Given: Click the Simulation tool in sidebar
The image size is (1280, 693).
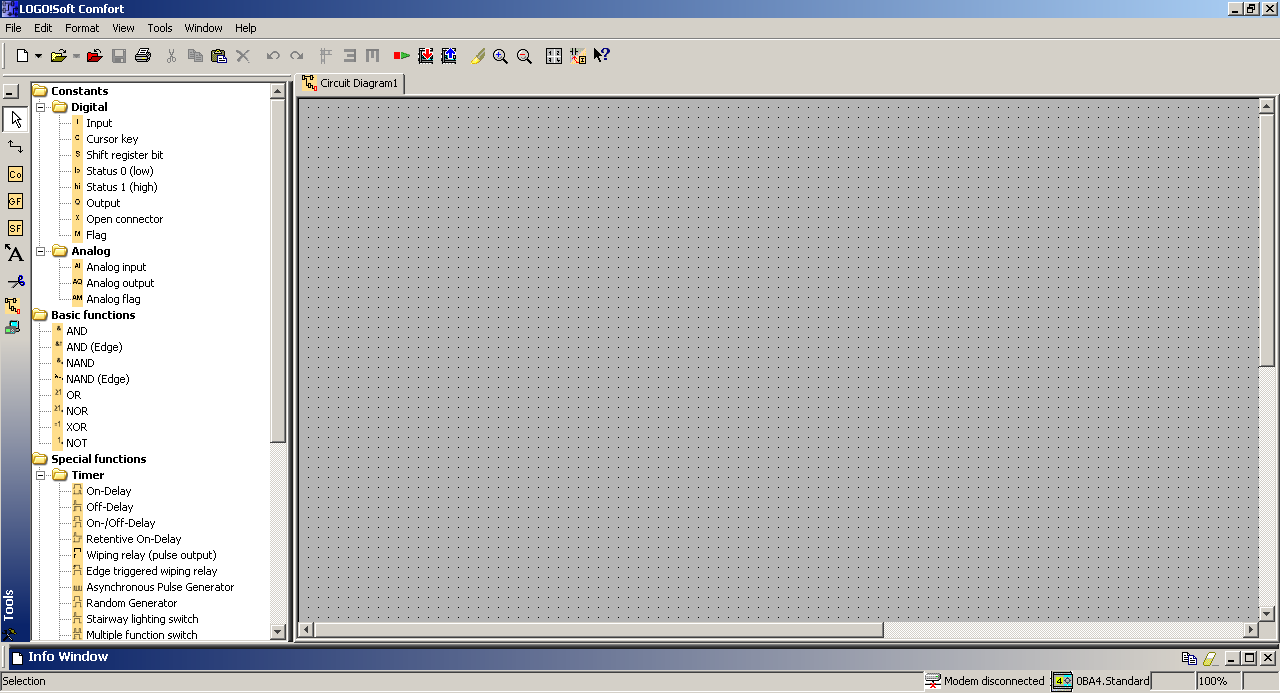Looking at the screenshot, I should tap(13, 305).
